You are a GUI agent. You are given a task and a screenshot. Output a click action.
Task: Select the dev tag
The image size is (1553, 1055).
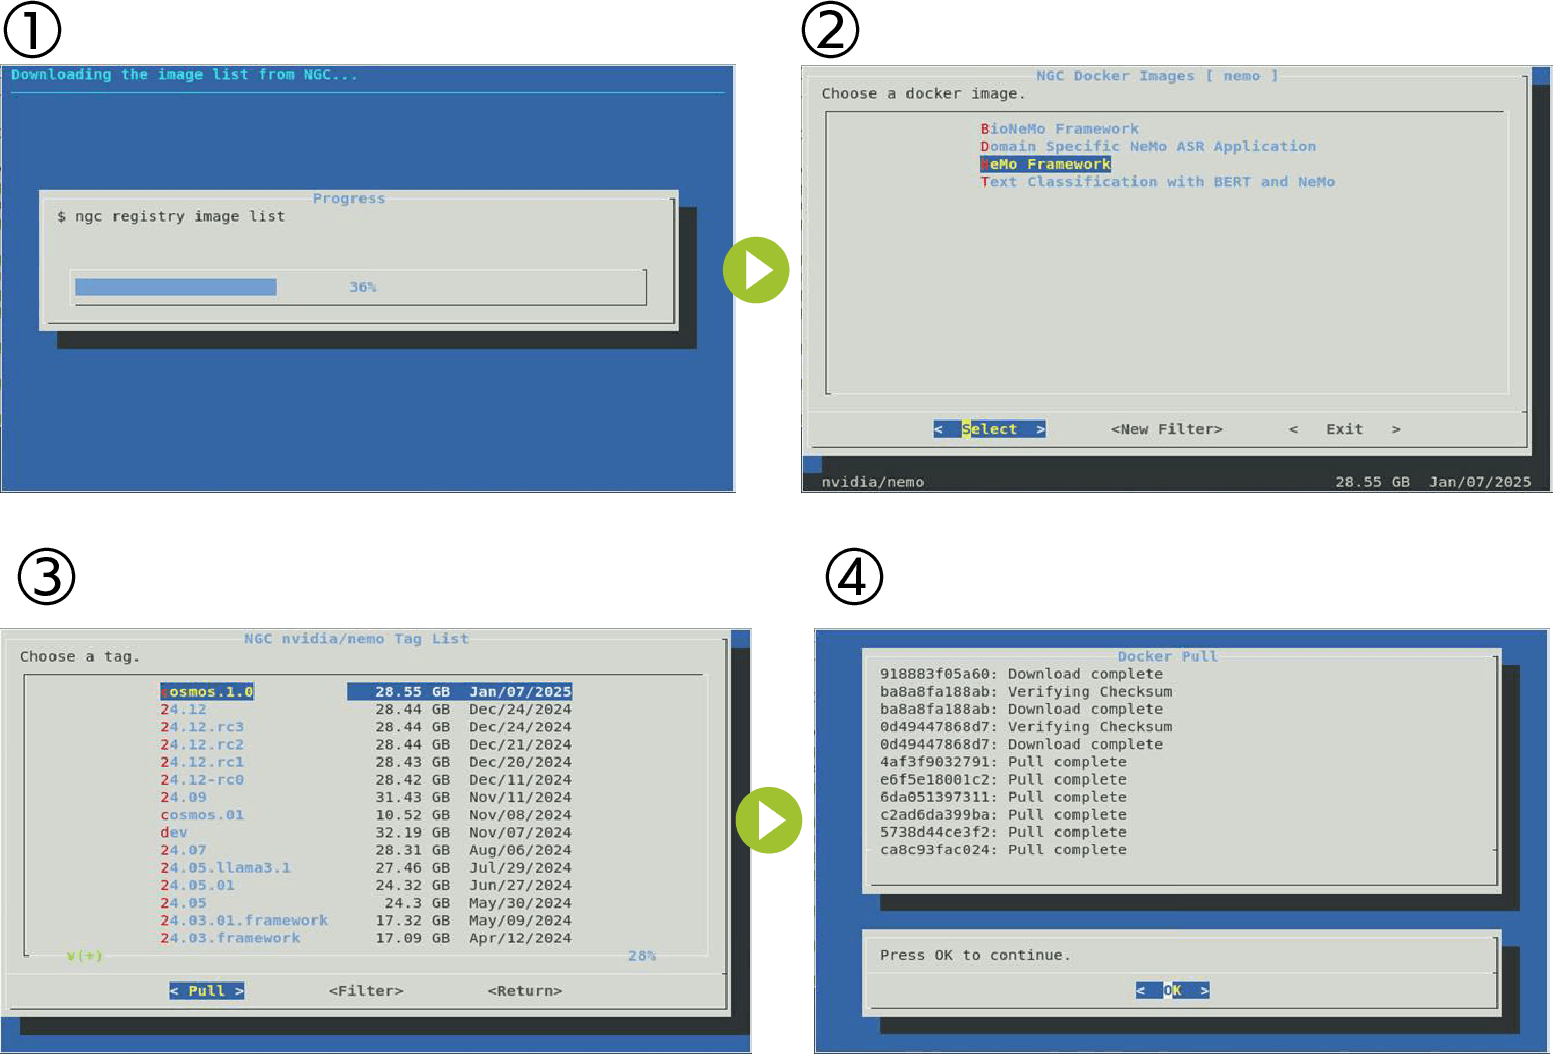click(x=366, y=832)
